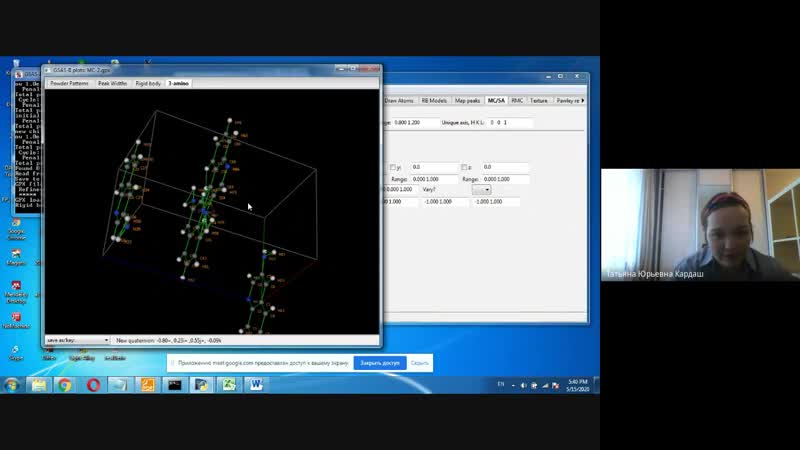Select the 3-amino structure tab
Screen dimensions: 800x450
pyautogui.click(x=179, y=83)
